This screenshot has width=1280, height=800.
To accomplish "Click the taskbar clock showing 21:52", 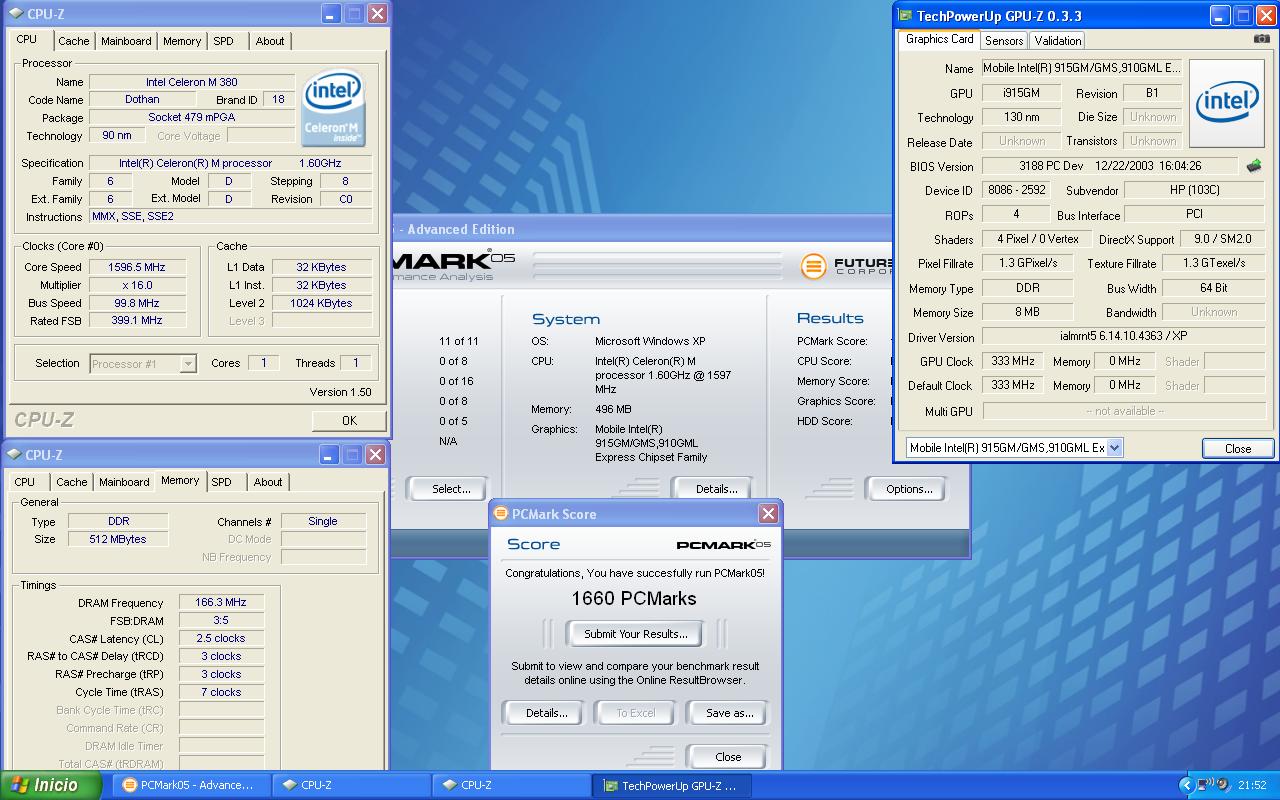I will (x=1252, y=786).
